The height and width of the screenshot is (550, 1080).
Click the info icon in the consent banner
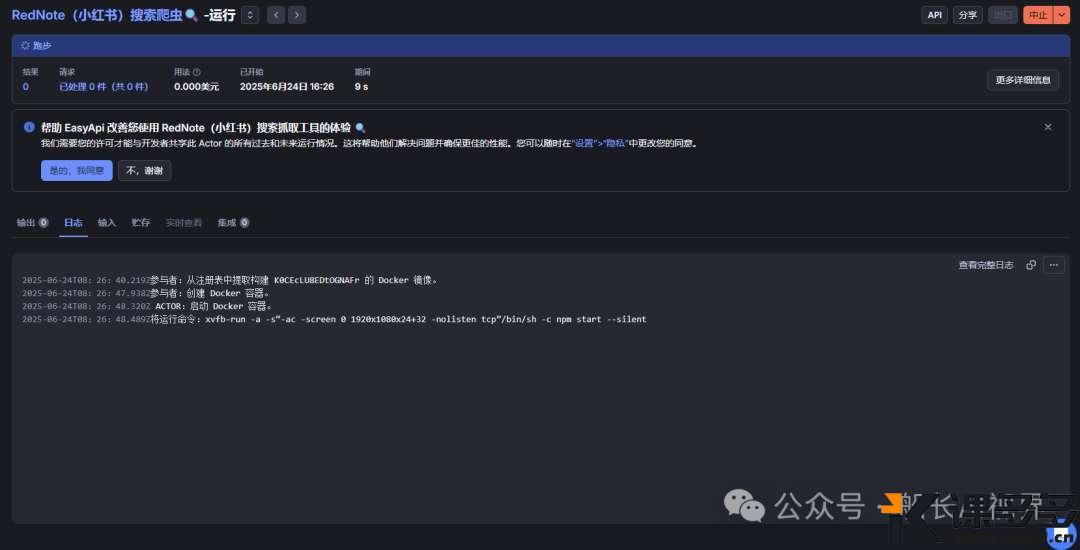click(x=29, y=128)
